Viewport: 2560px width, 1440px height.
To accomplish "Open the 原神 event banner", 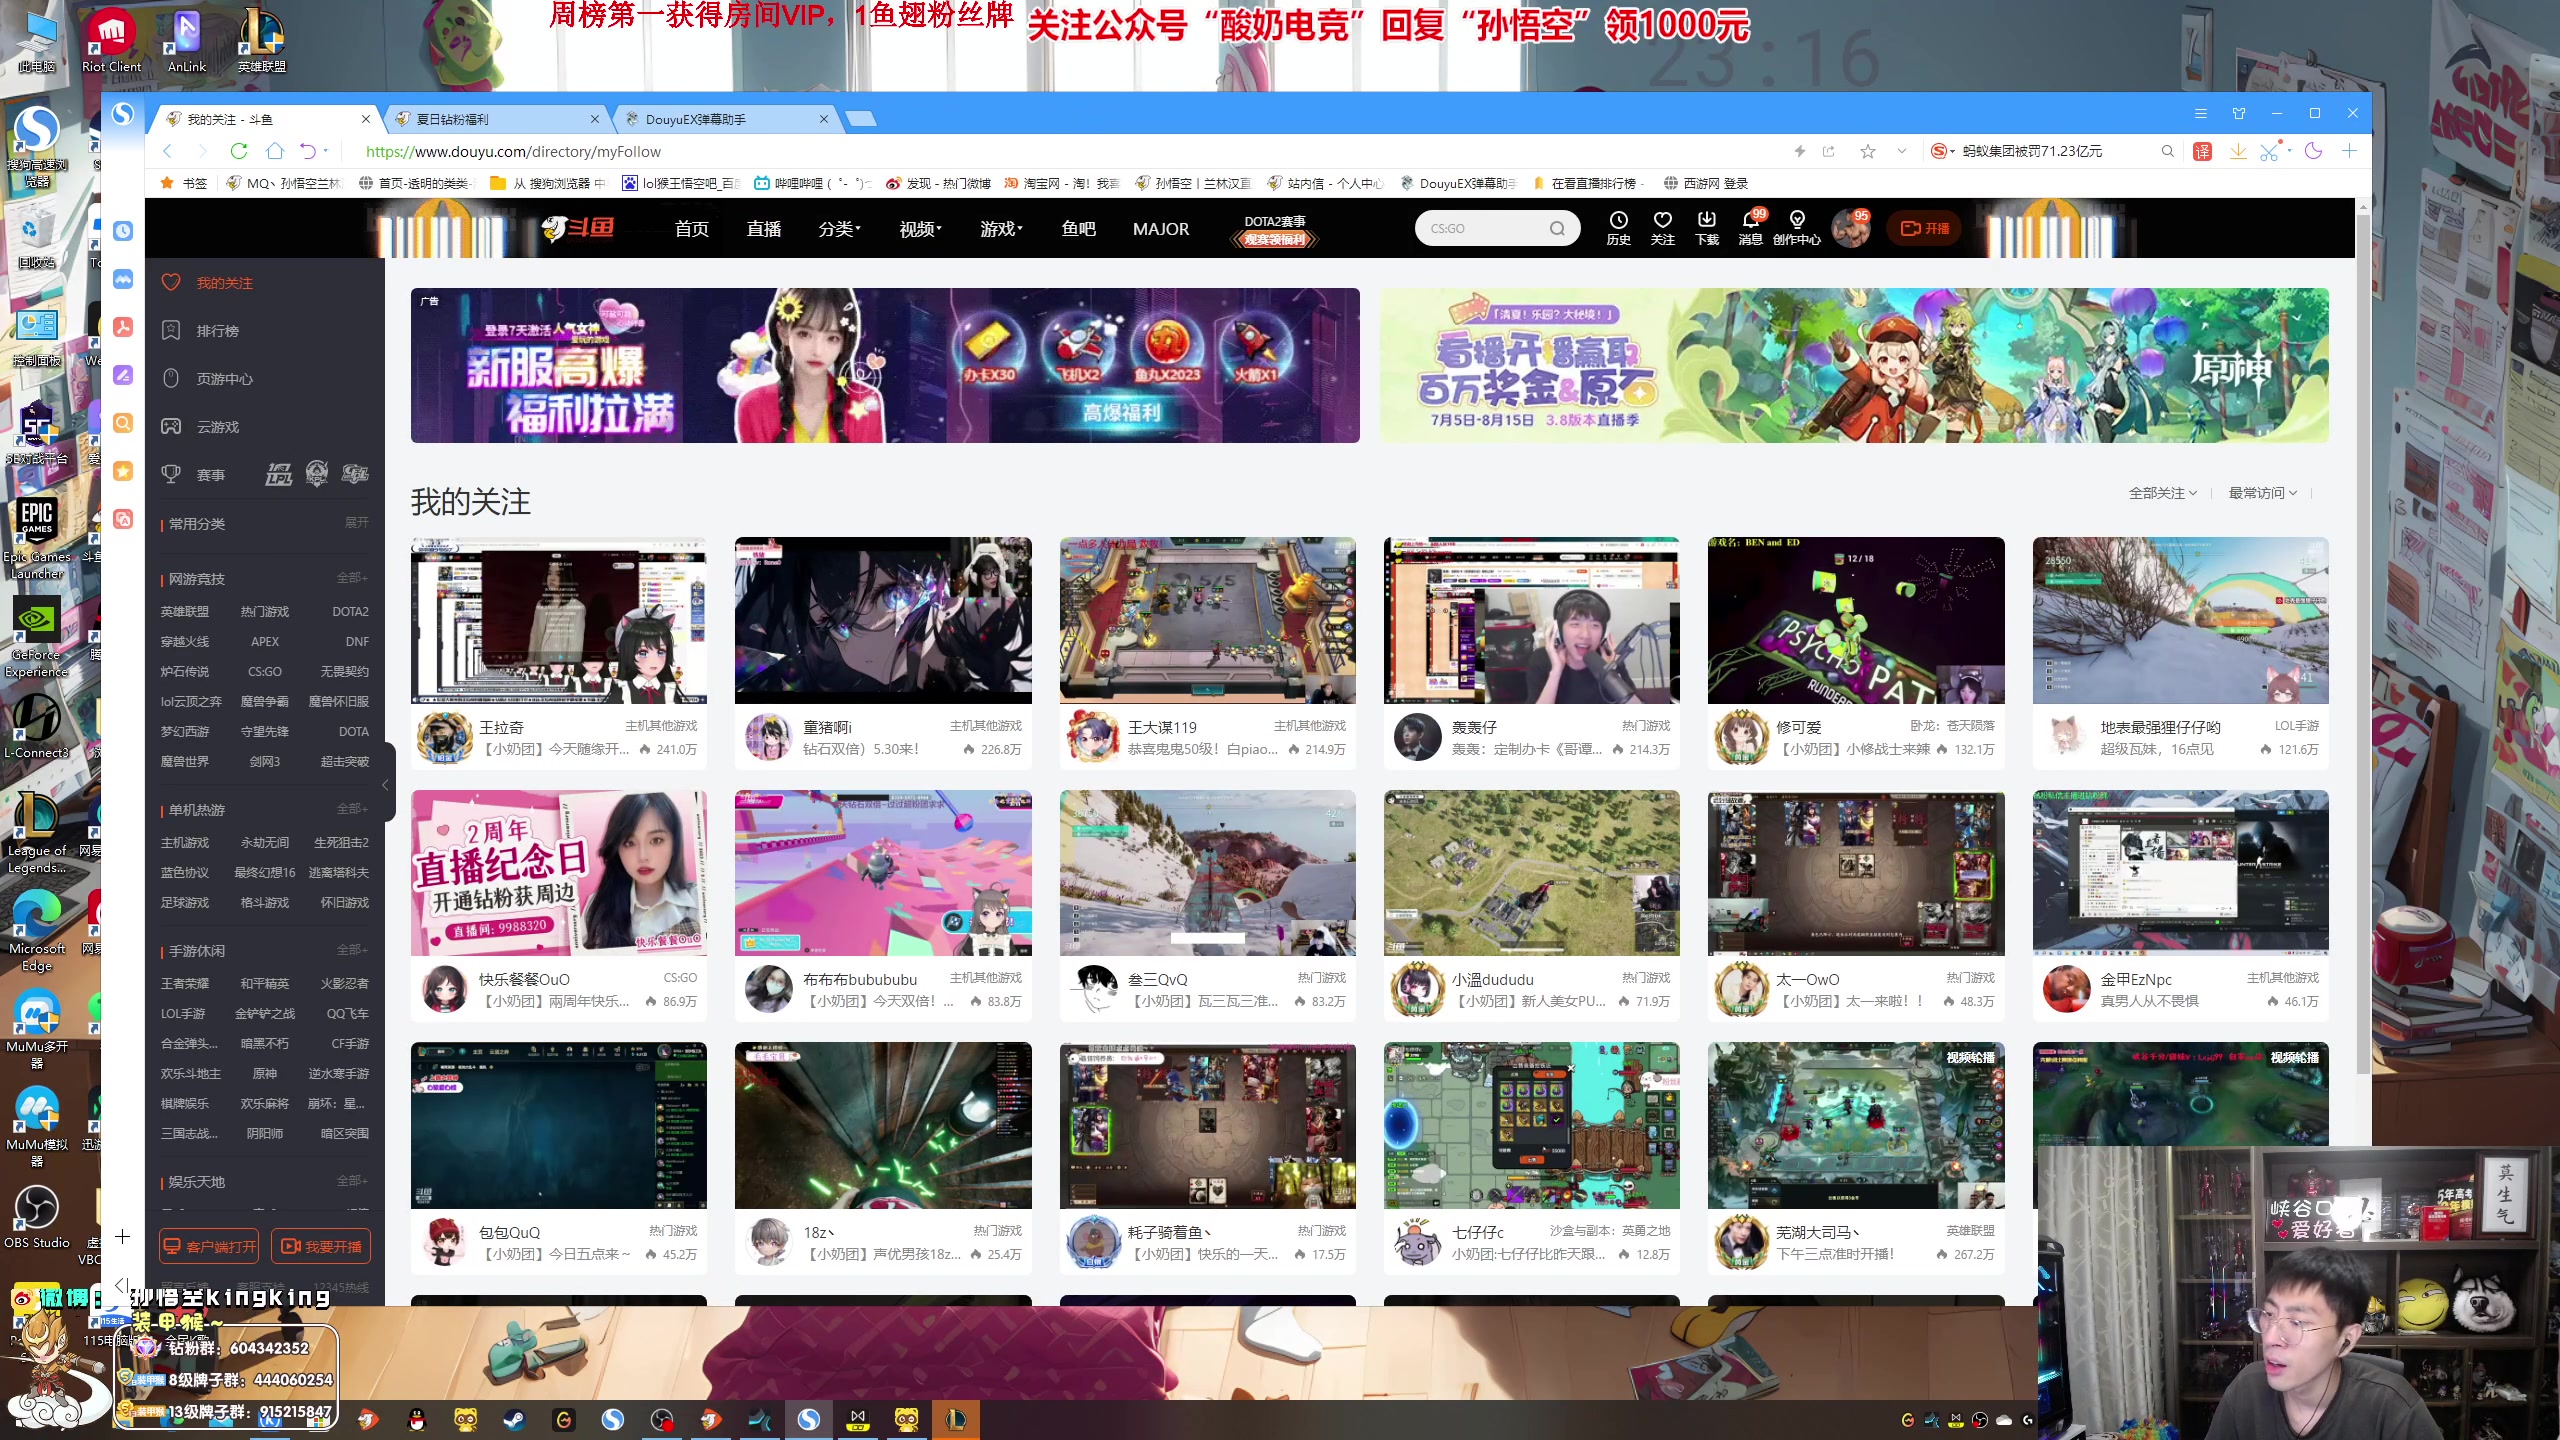I will point(1854,365).
